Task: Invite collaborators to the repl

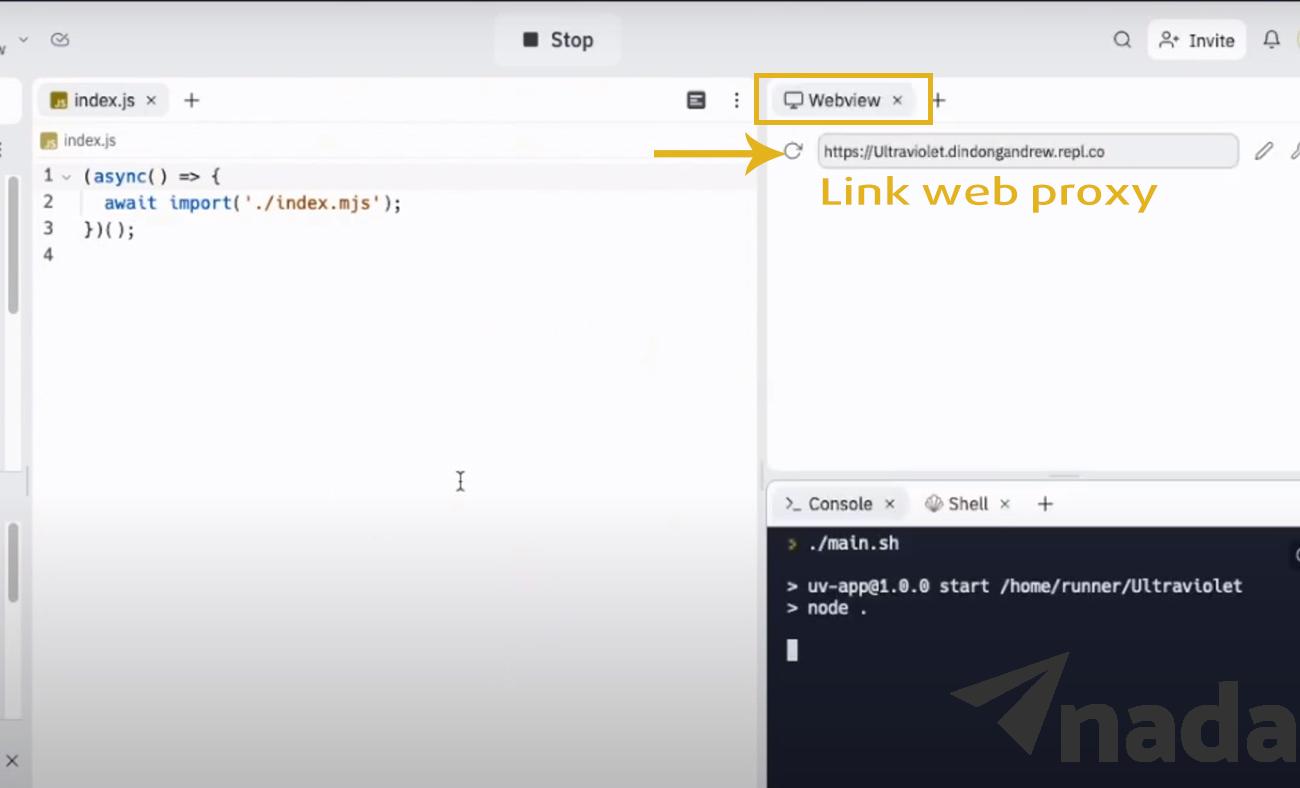Action: [x=1196, y=40]
